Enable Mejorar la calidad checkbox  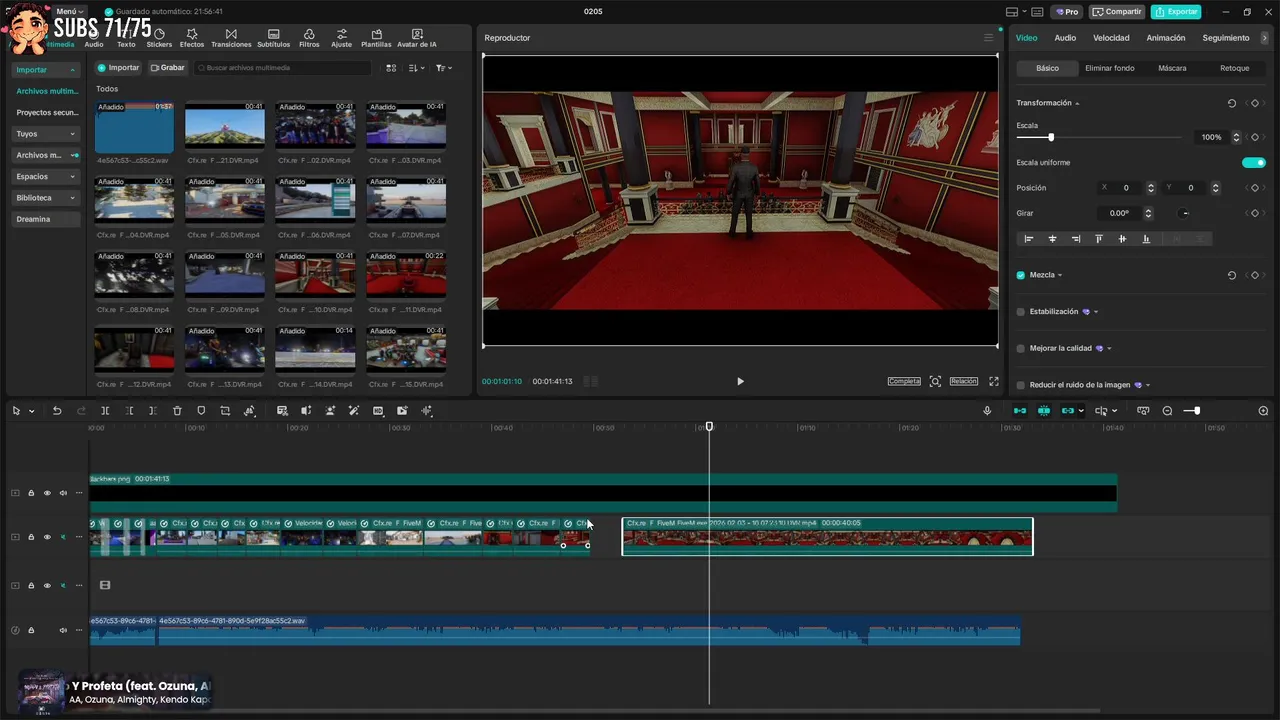1021,348
